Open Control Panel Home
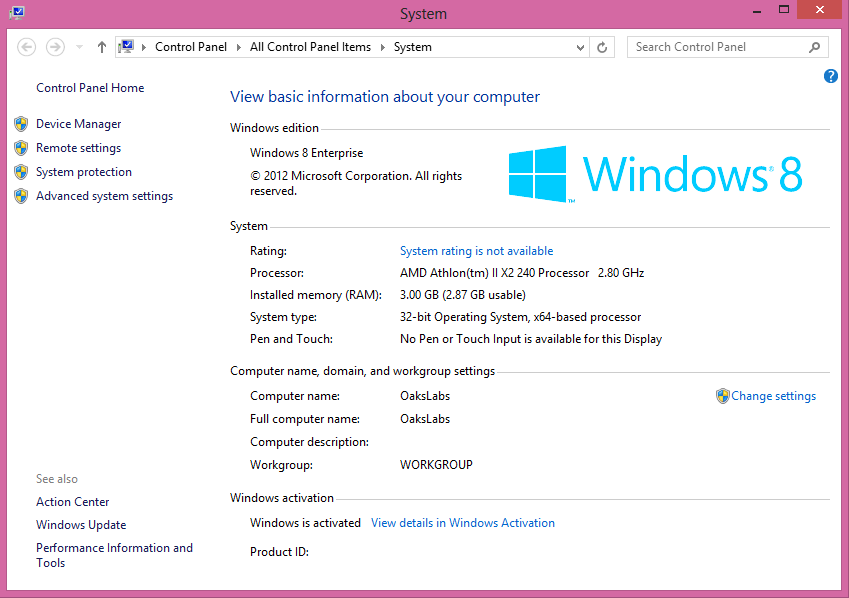The width and height of the screenshot is (849, 598). 90,88
